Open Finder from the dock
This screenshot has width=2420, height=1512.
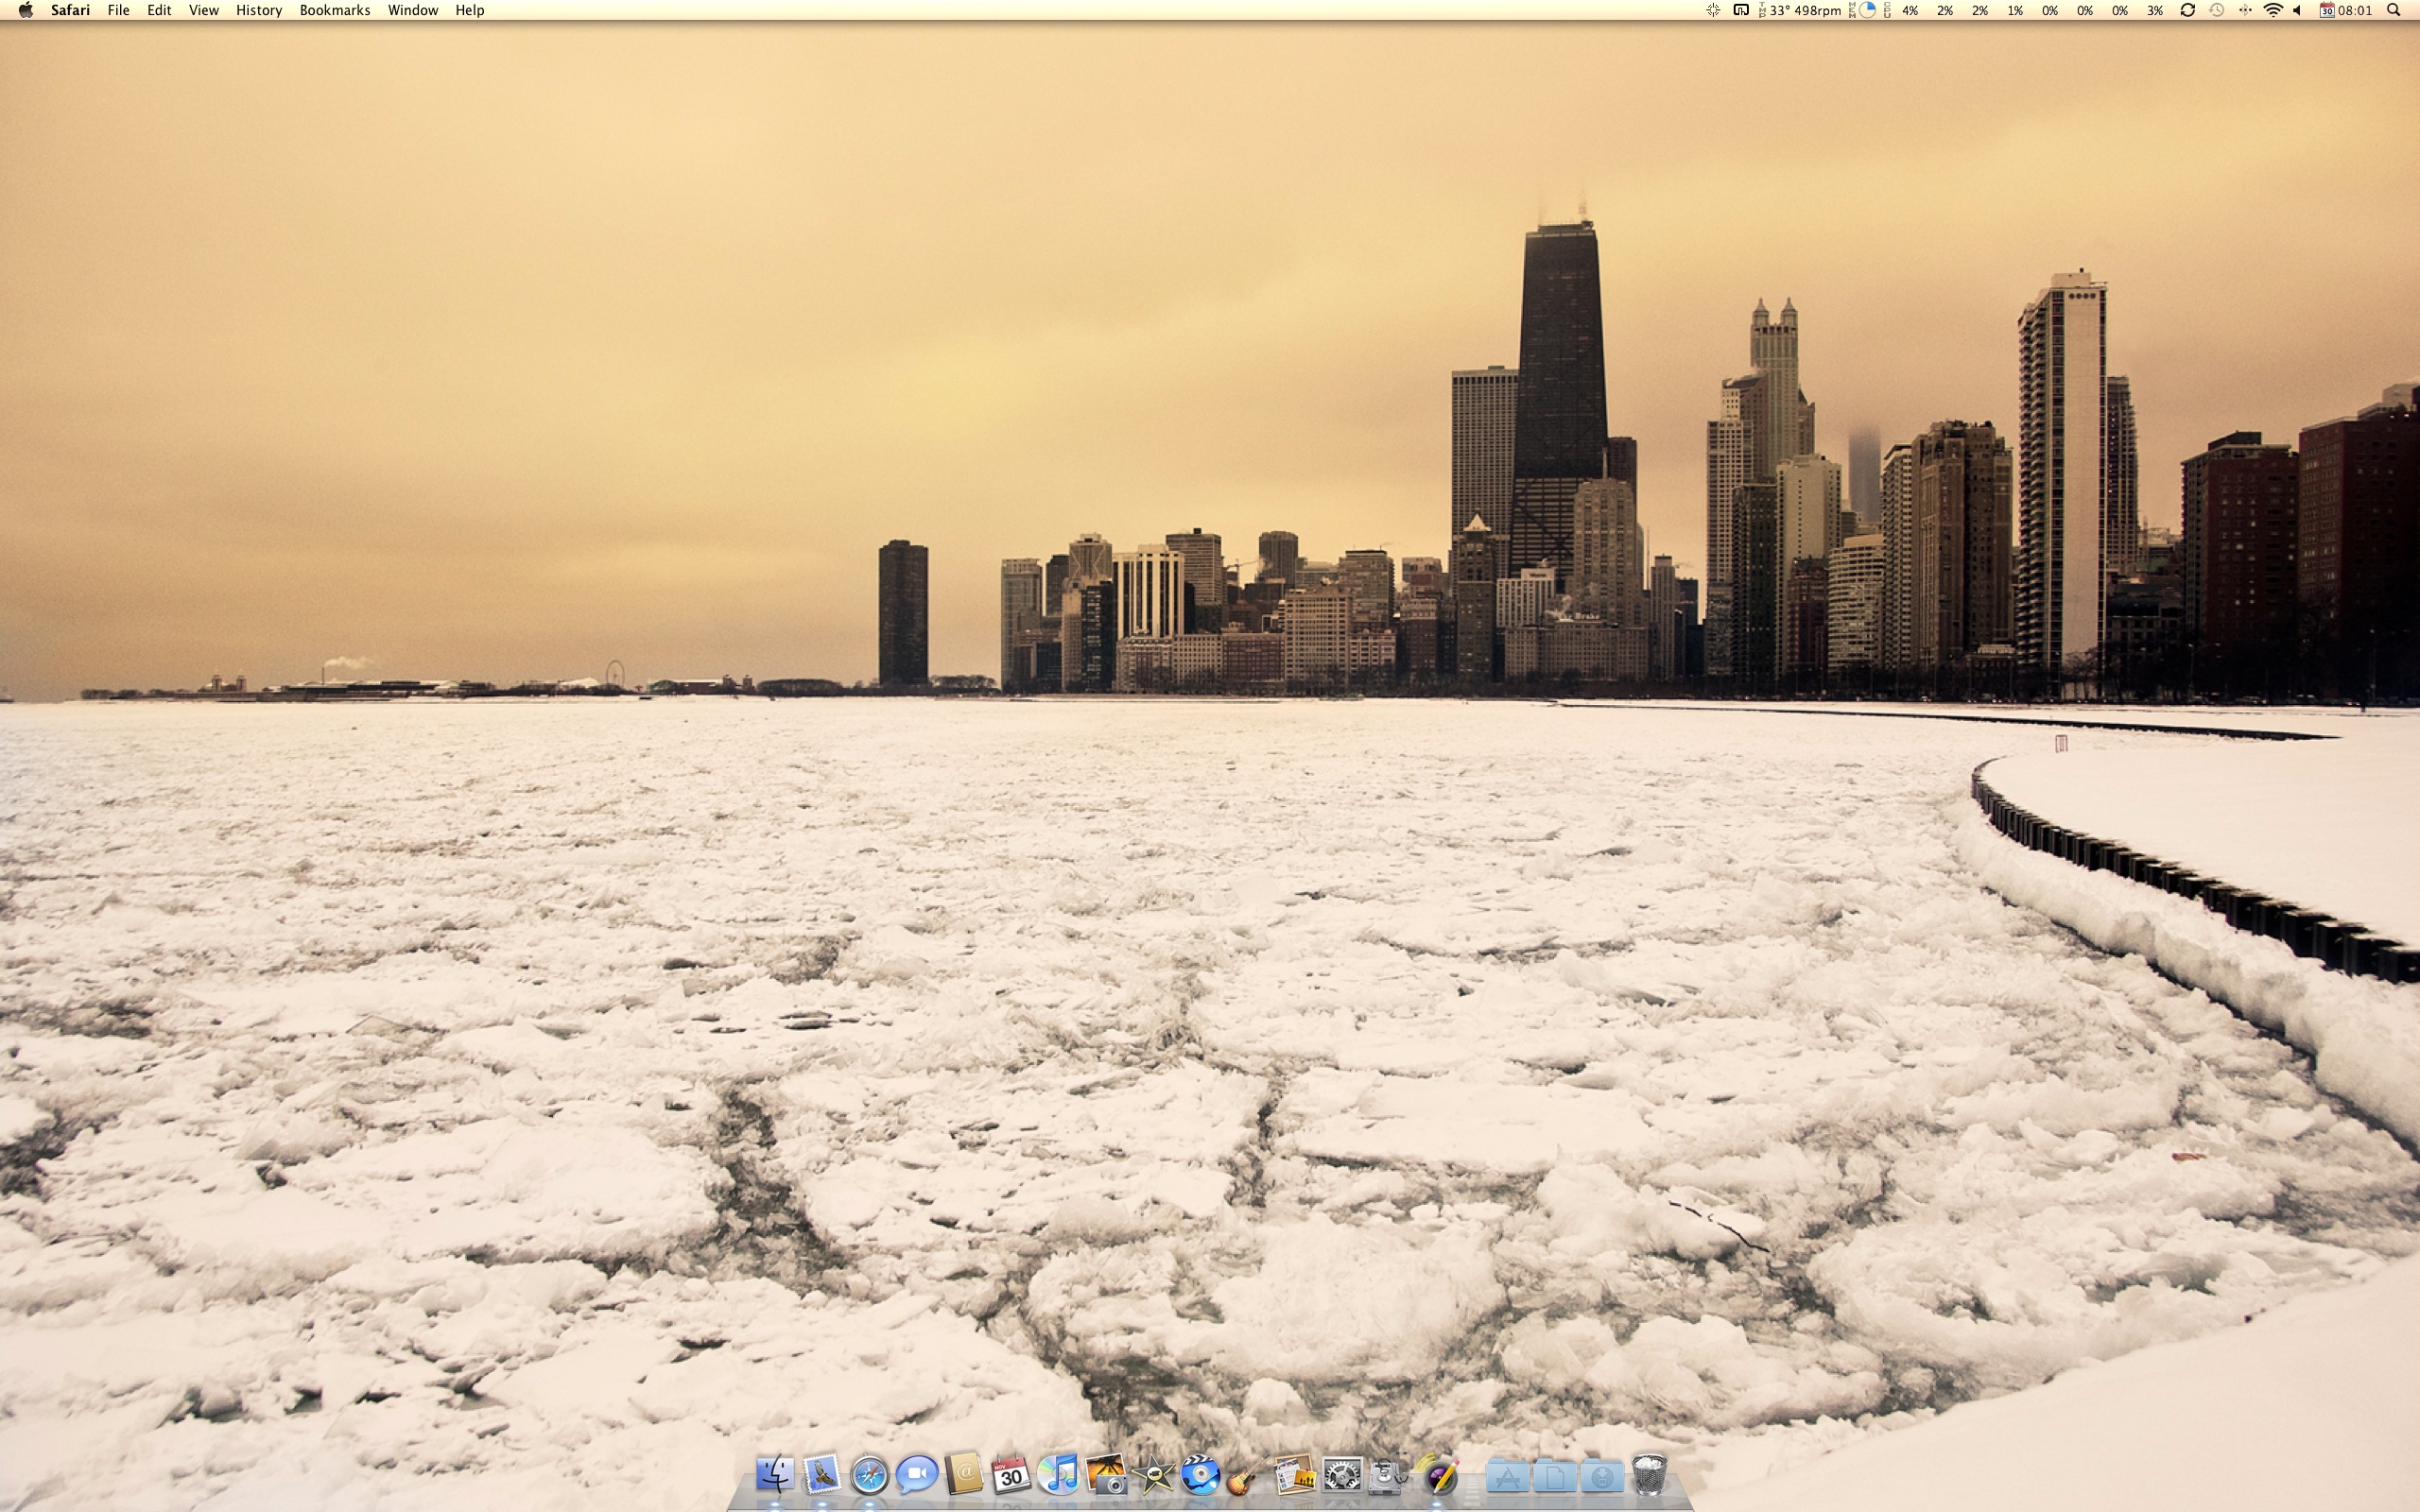[774, 1475]
